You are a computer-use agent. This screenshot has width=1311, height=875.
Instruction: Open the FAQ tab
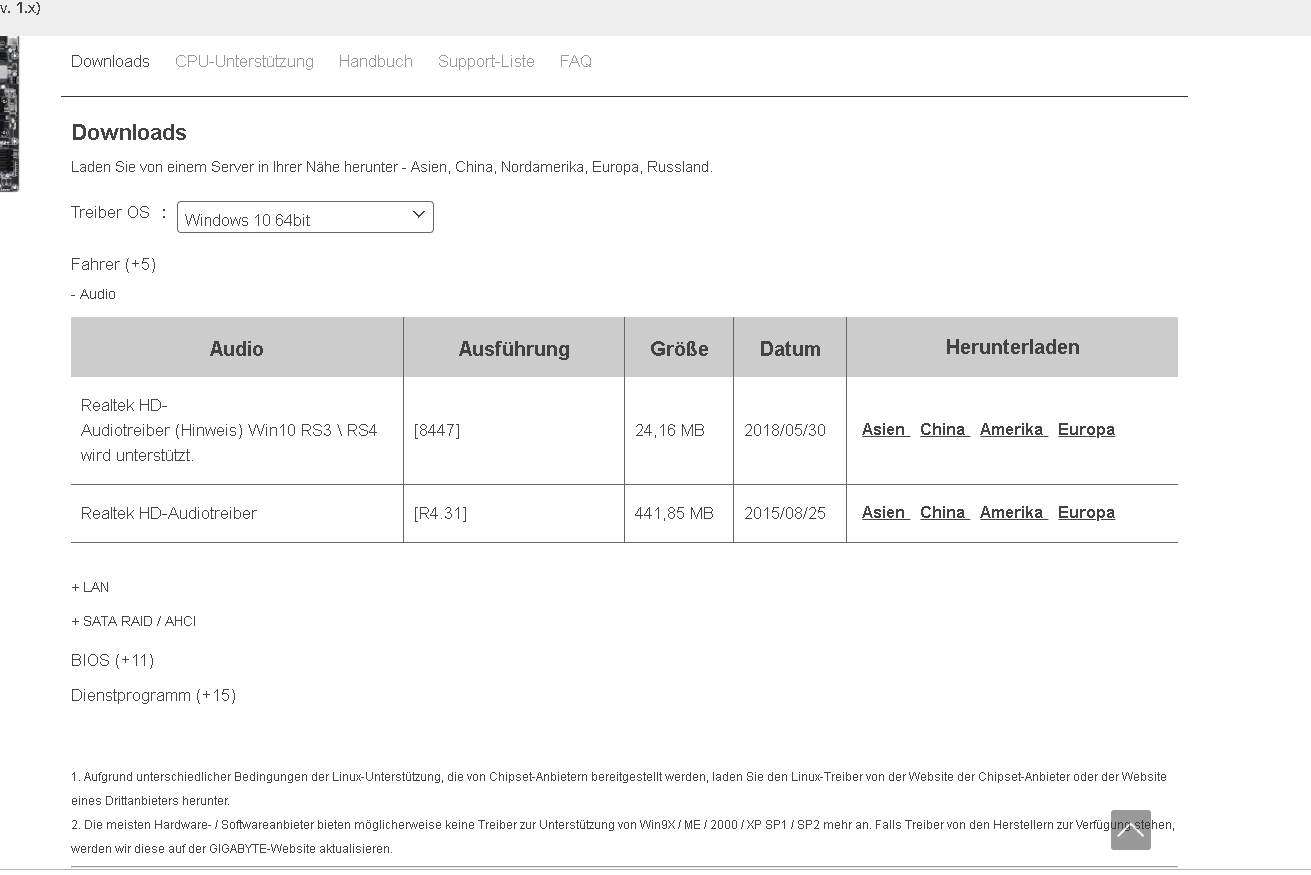click(576, 61)
